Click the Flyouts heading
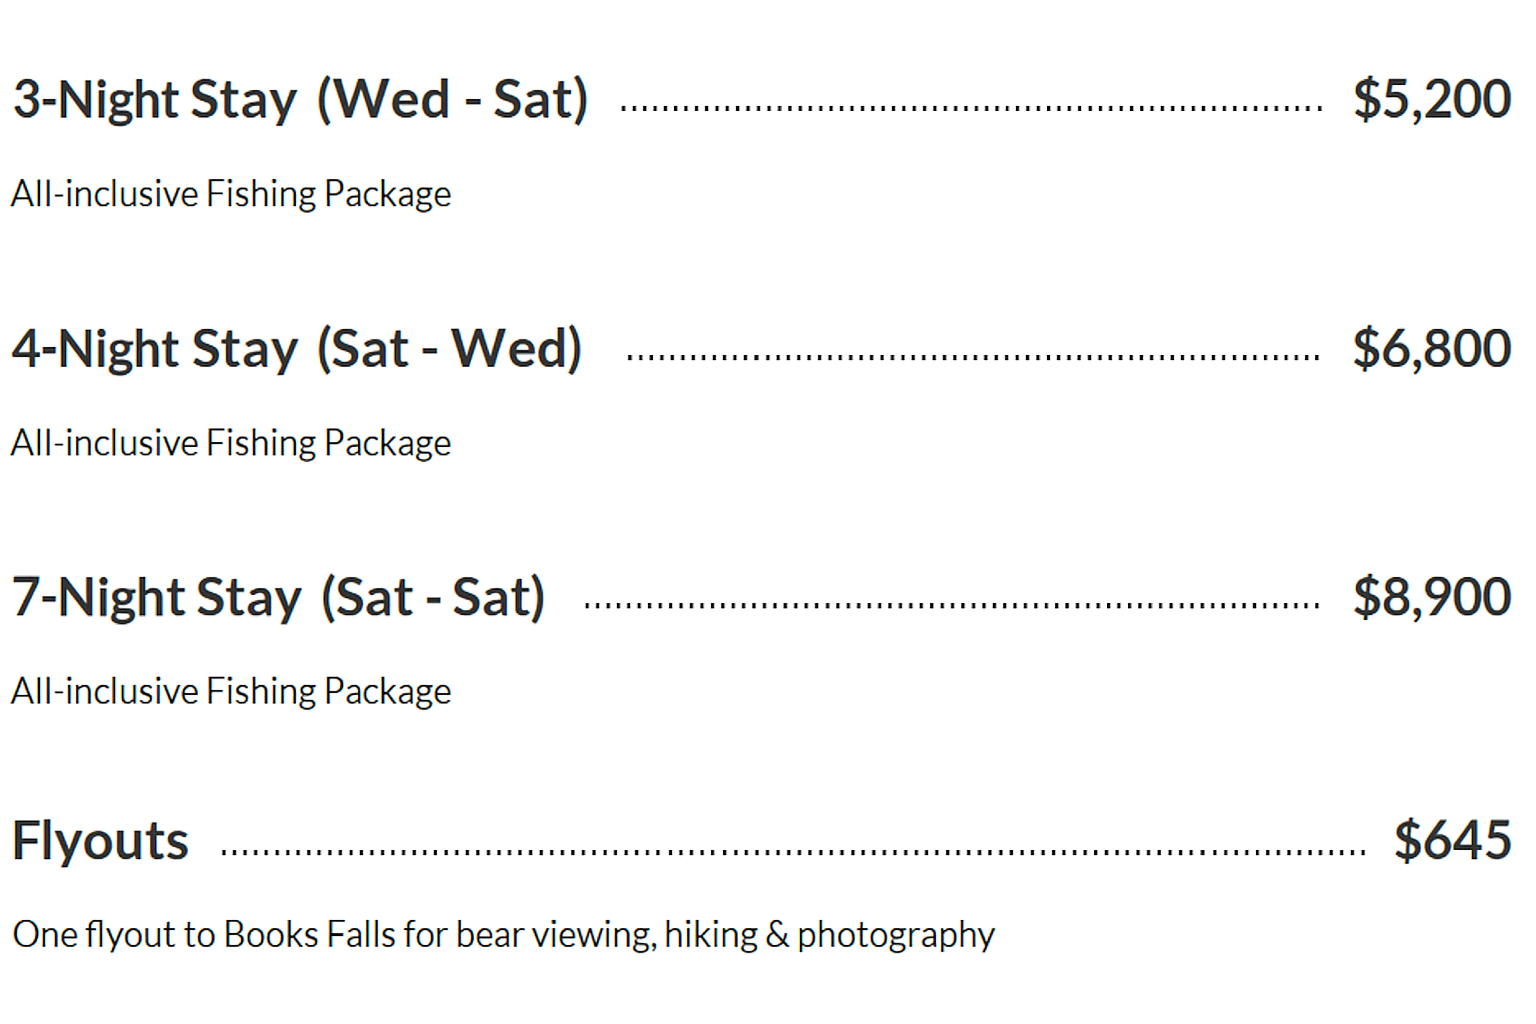 tap(100, 841)
